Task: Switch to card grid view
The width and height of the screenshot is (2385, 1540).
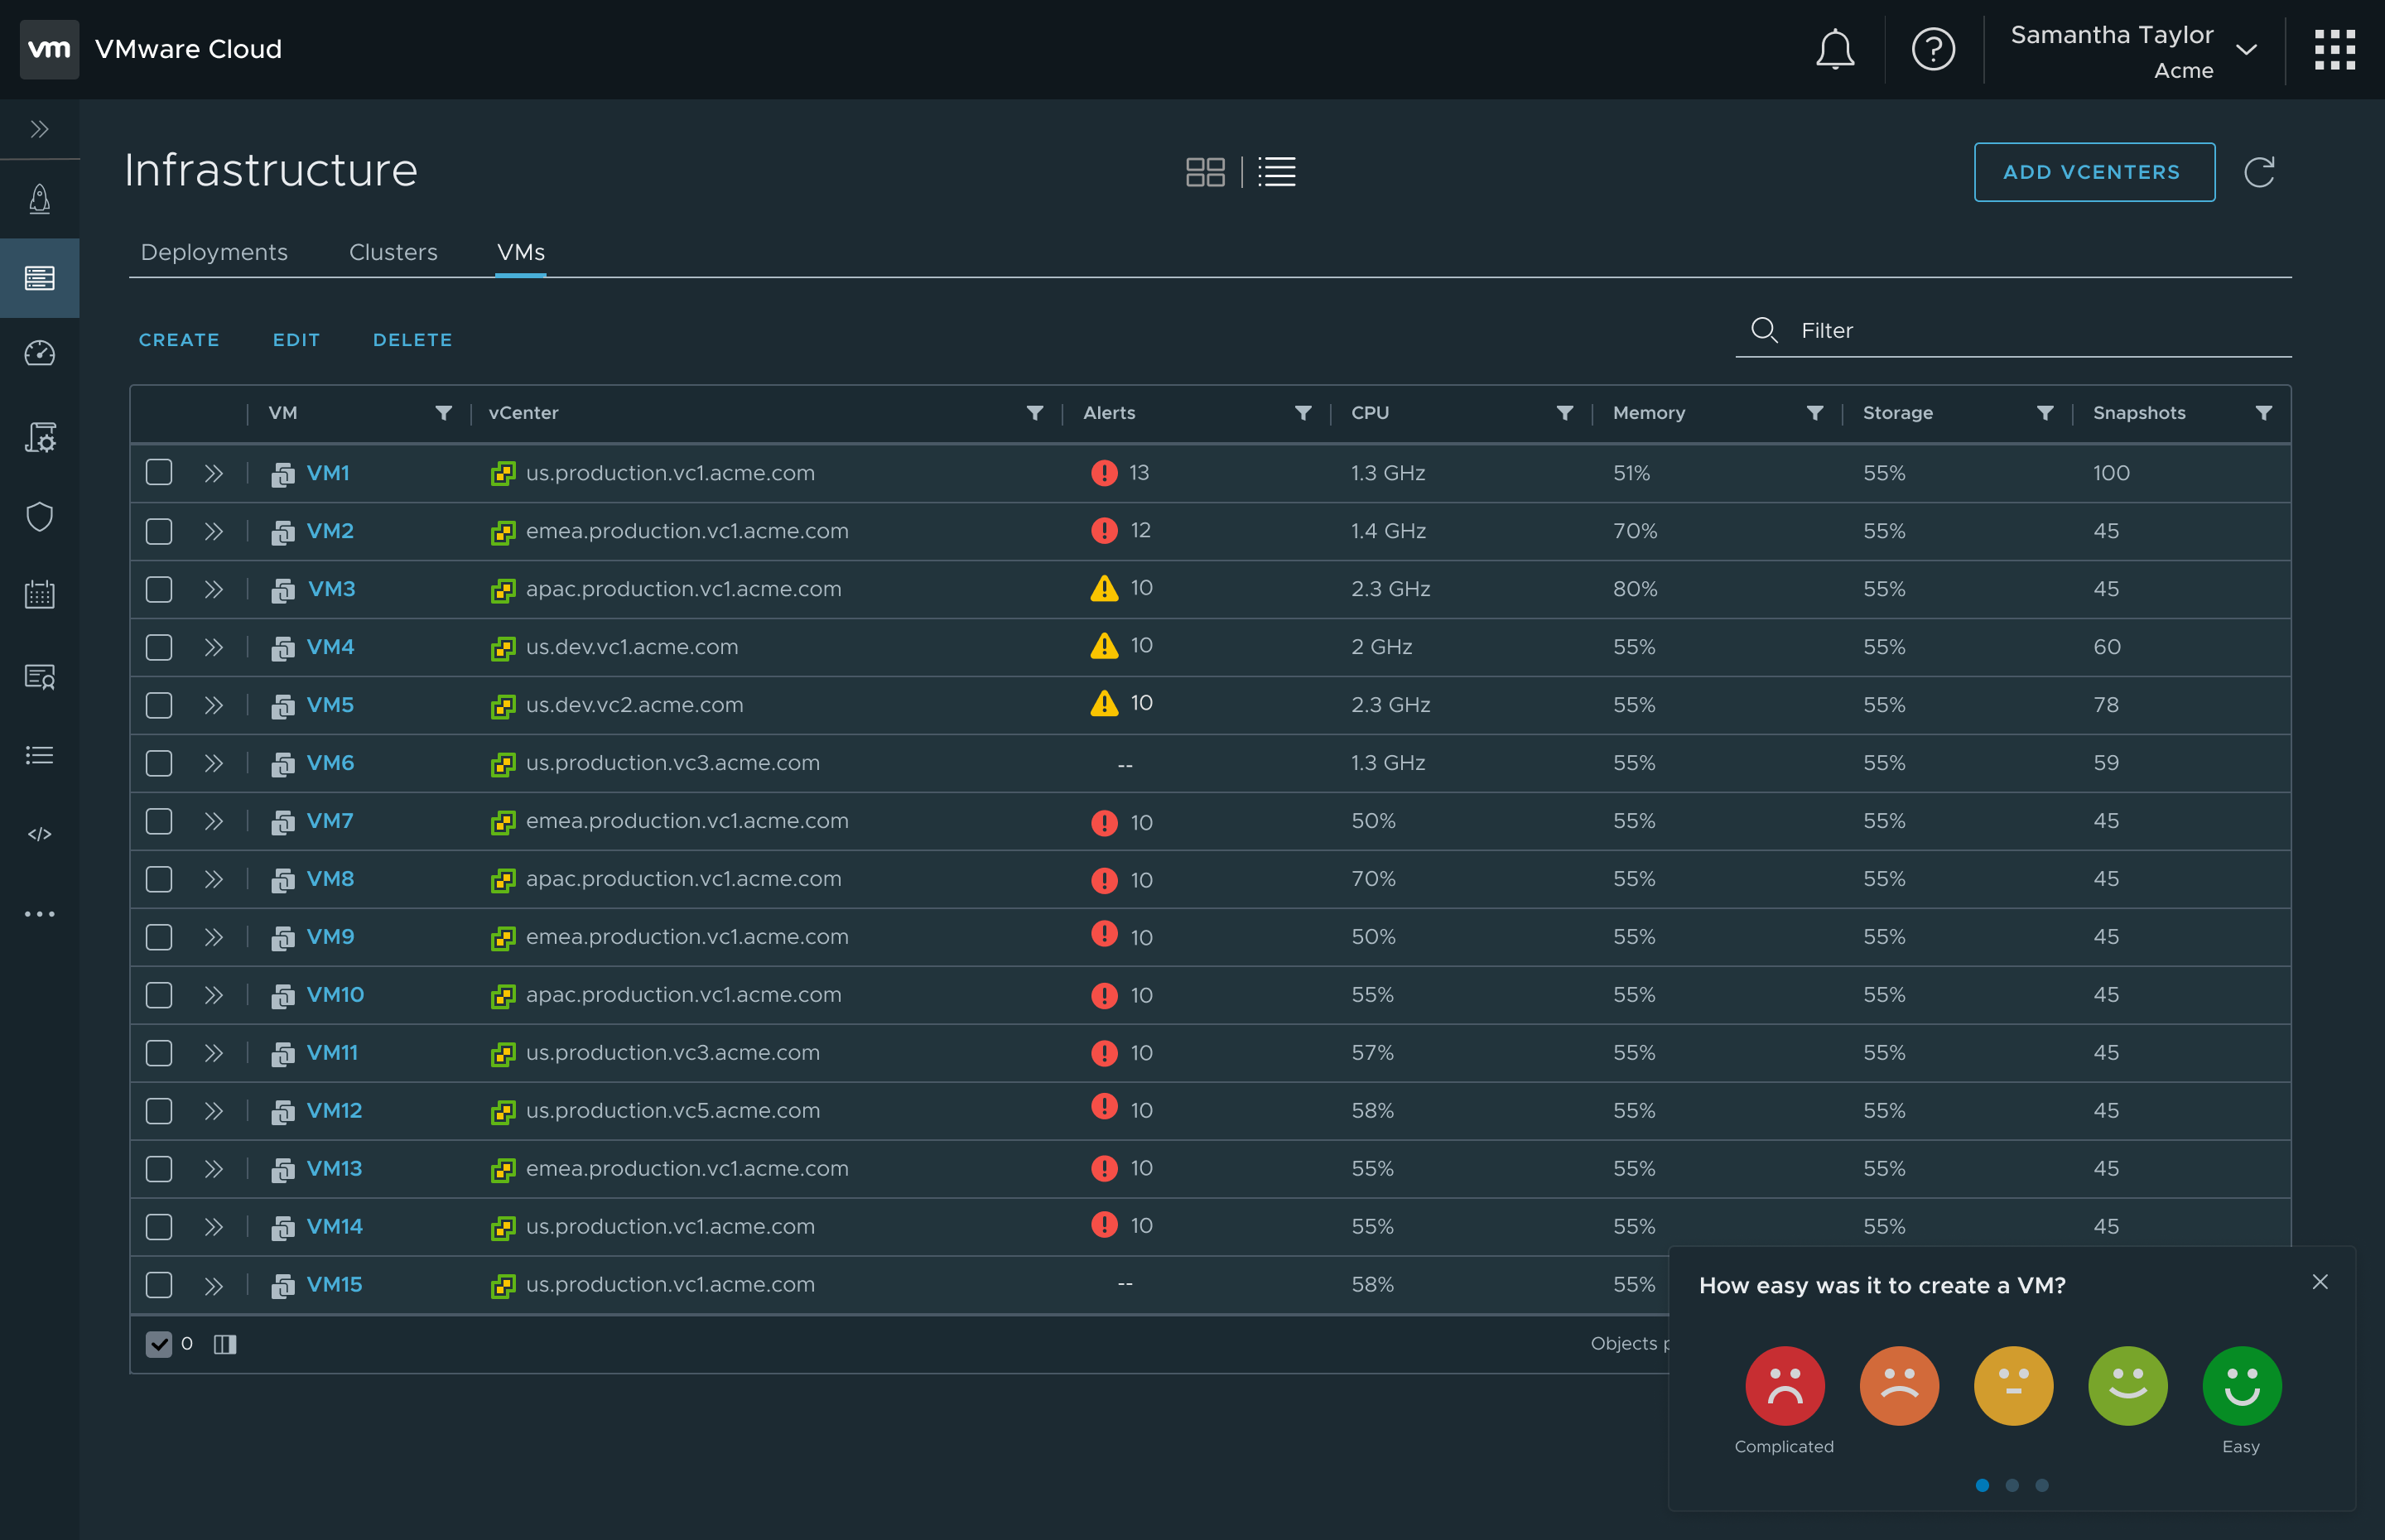Action: [x=1205, y=172]
